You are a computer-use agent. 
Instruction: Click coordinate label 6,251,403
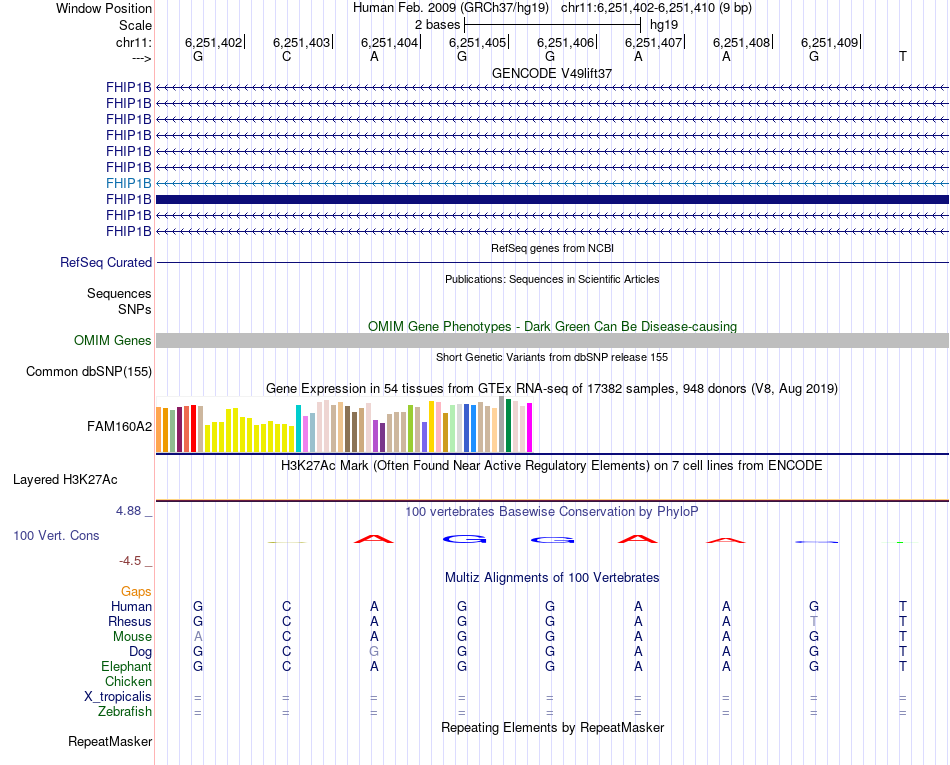301,42
